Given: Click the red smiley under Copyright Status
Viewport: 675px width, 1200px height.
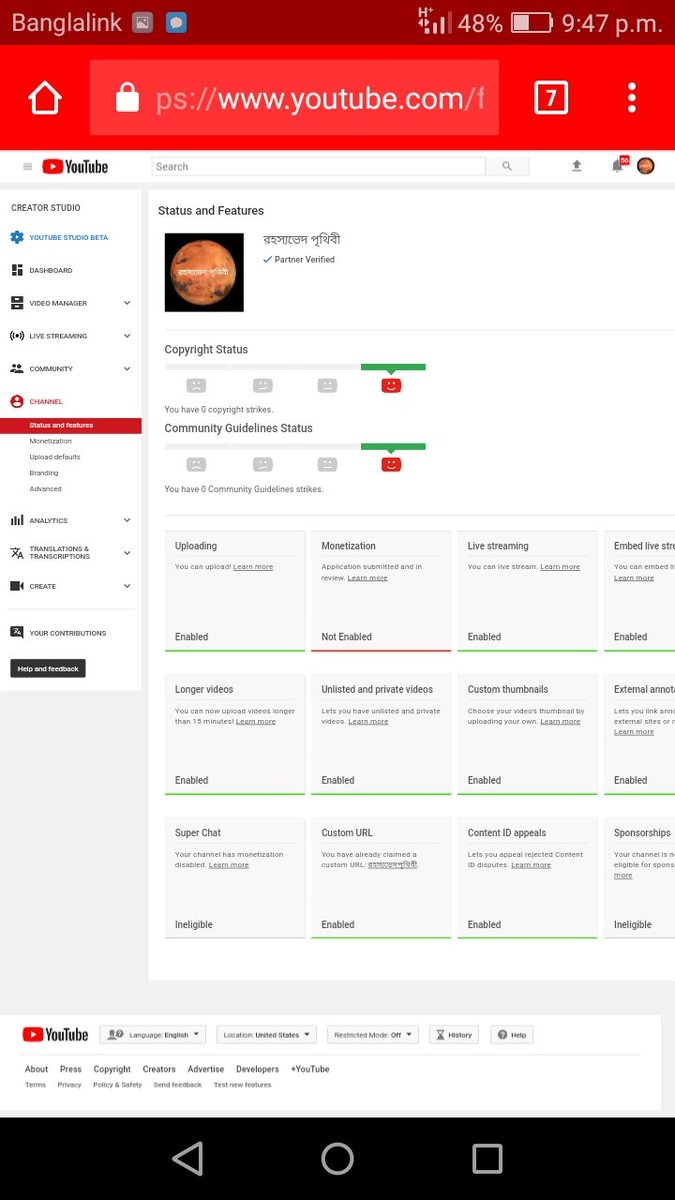Looking at the screenshot, I should coord(391,385).
